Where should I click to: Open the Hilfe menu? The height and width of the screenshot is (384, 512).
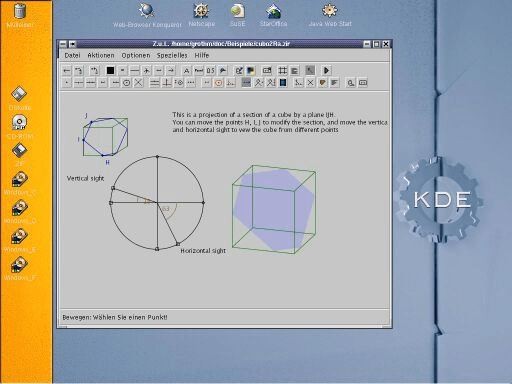click(x=202, y=55)
